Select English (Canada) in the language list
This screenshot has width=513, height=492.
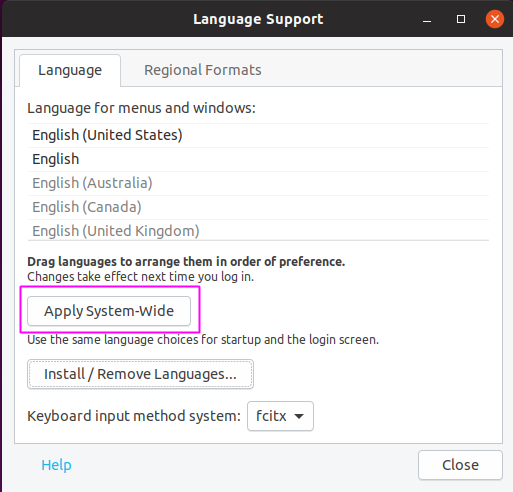click(258, 207)
